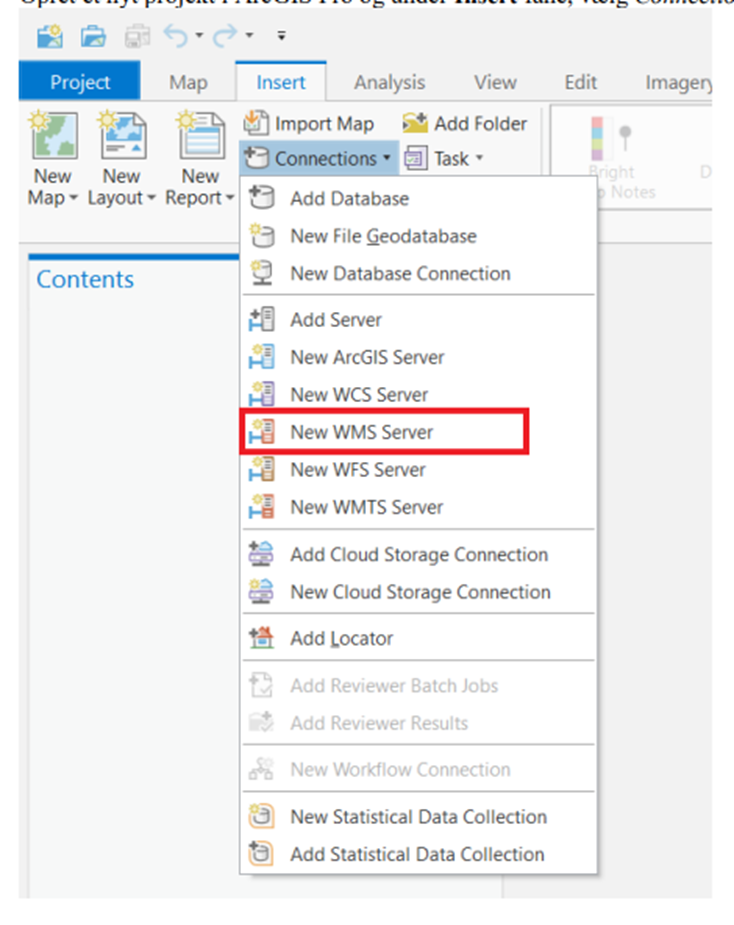
Task: Click the New Map icon
Action: coord(53,136)
